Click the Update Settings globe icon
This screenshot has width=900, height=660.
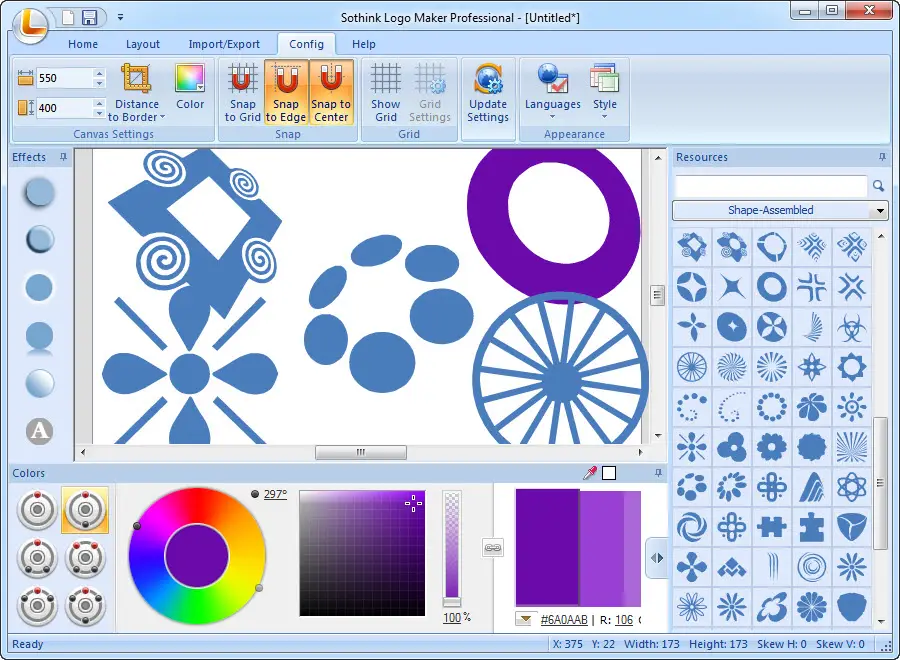(488, 79)
